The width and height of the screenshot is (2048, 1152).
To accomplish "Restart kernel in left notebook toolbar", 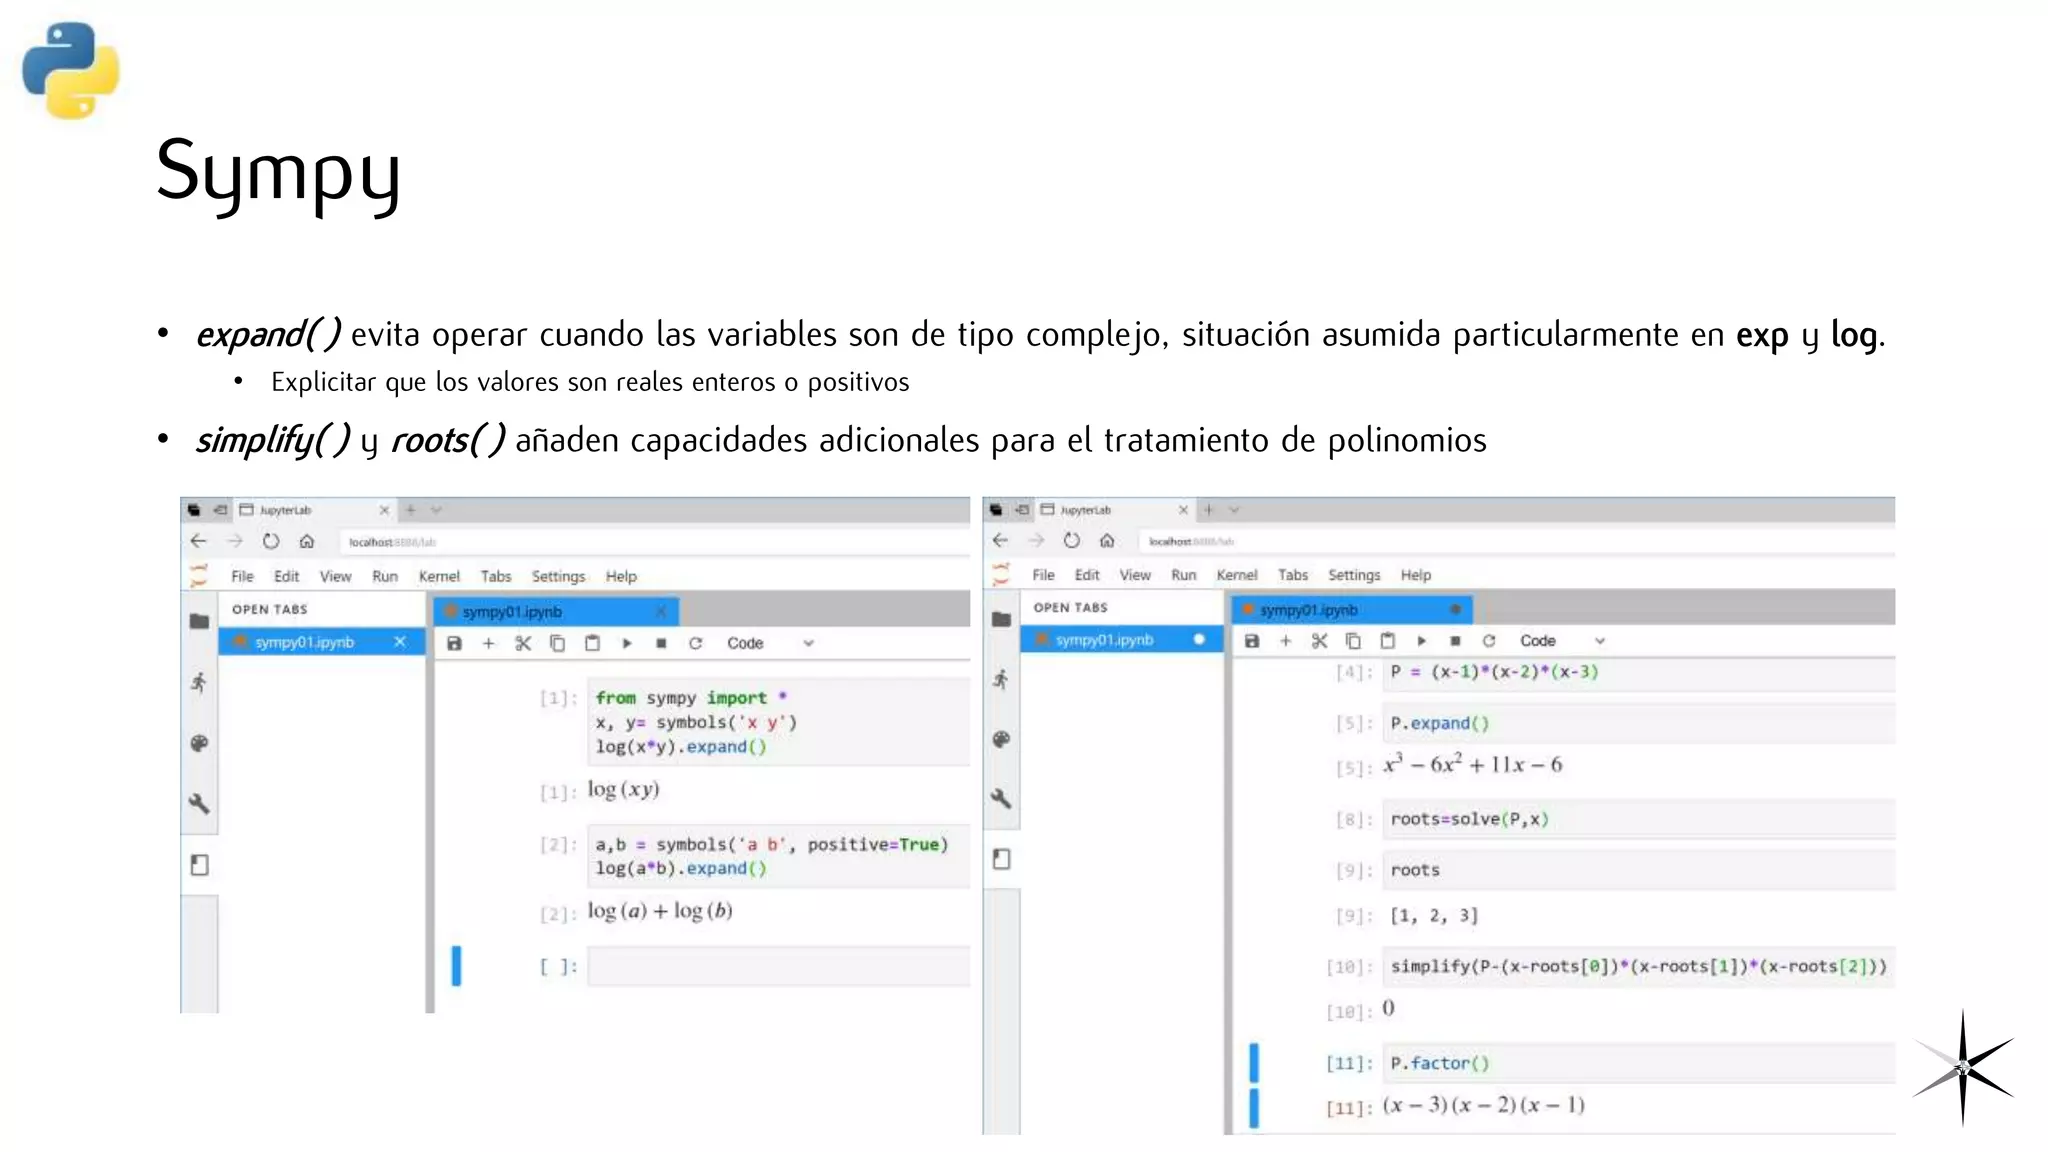I will pos(695,643).
